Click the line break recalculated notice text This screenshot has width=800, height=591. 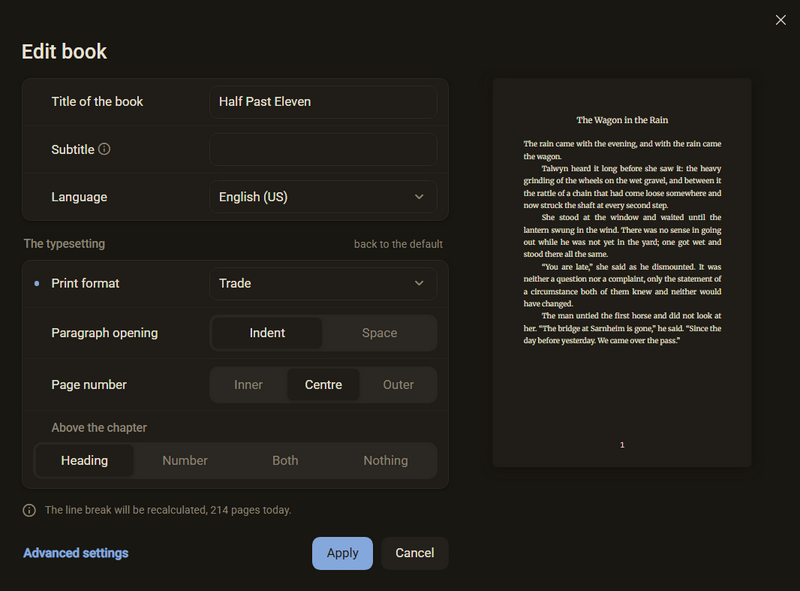tap(168, 510)
